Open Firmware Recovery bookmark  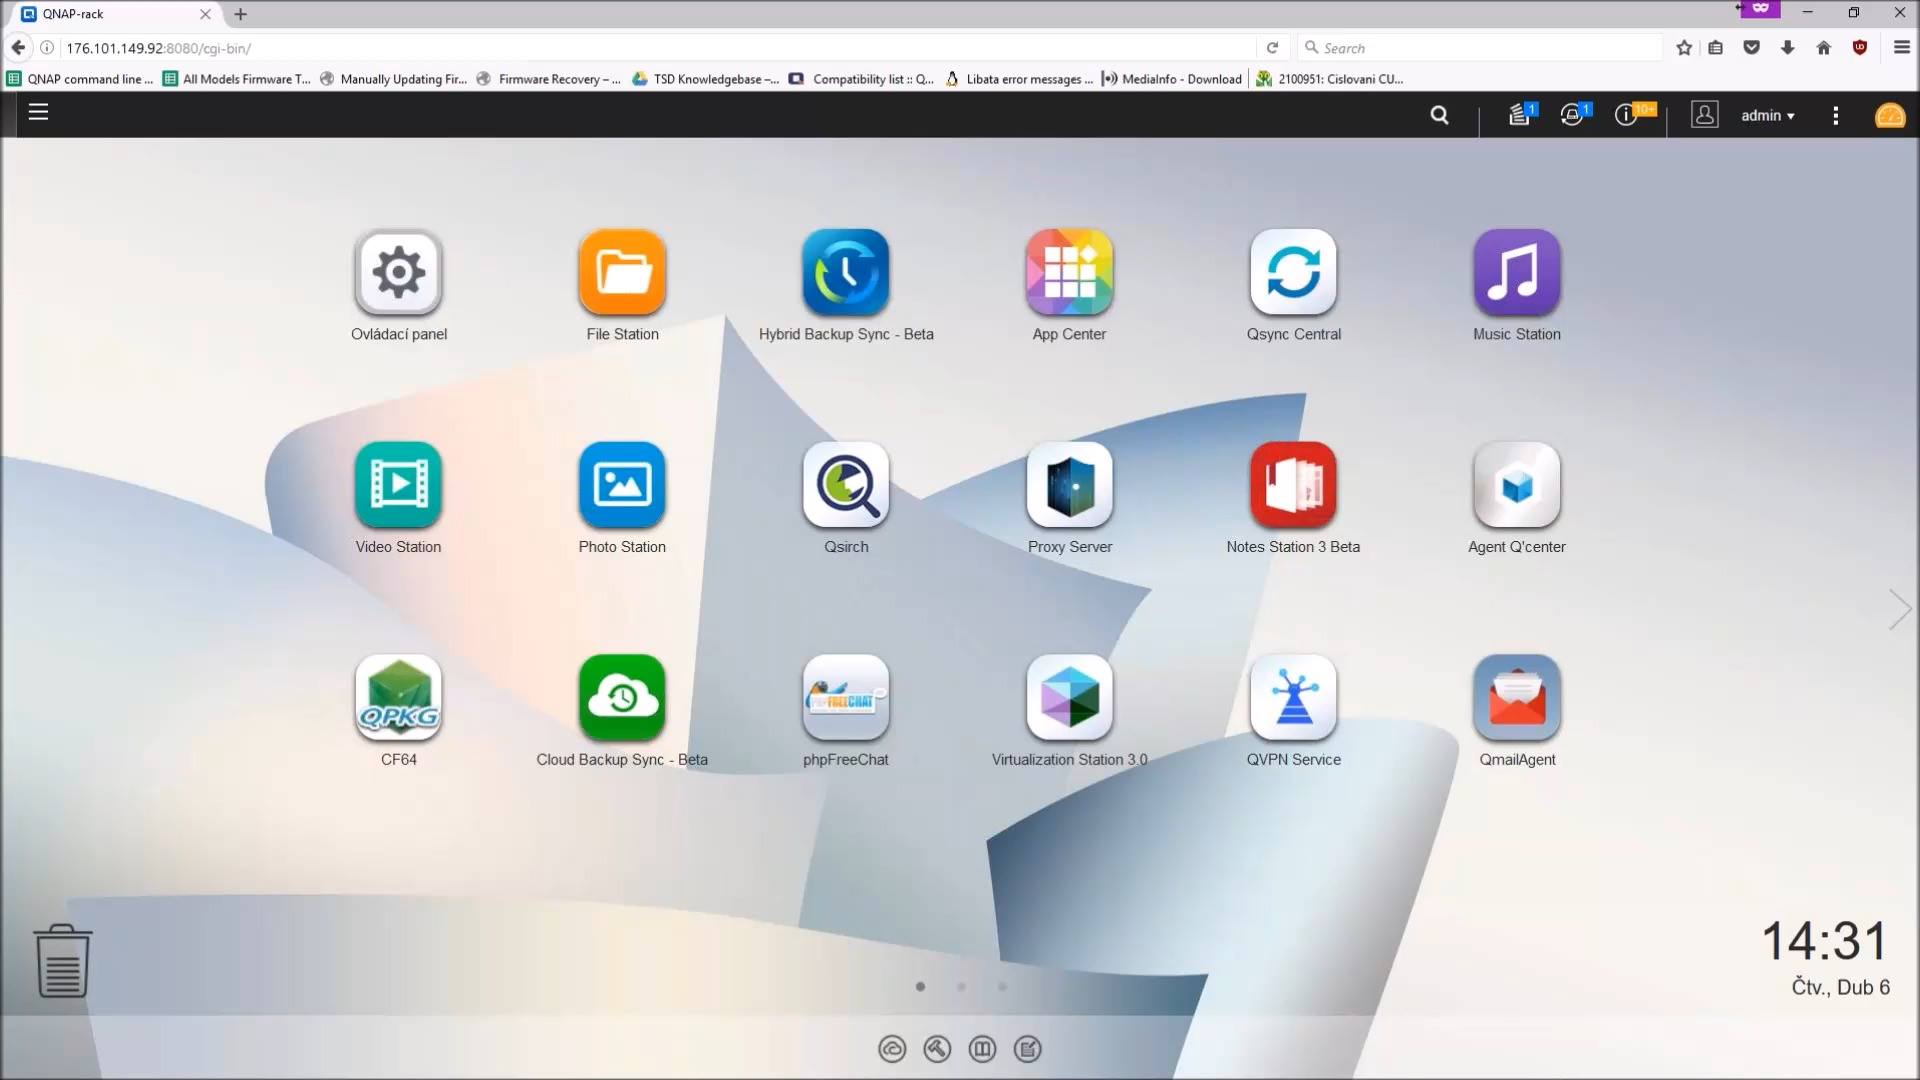549,79
